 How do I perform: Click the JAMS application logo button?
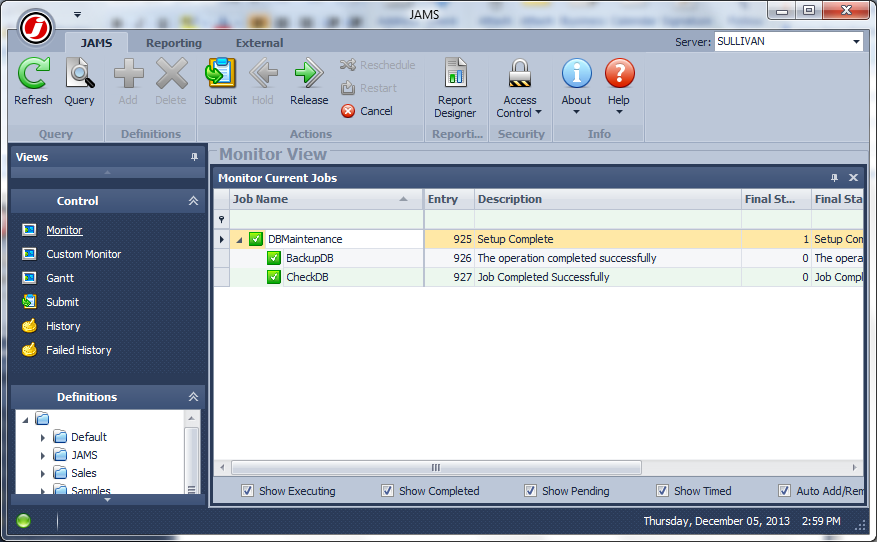(36, 27)
